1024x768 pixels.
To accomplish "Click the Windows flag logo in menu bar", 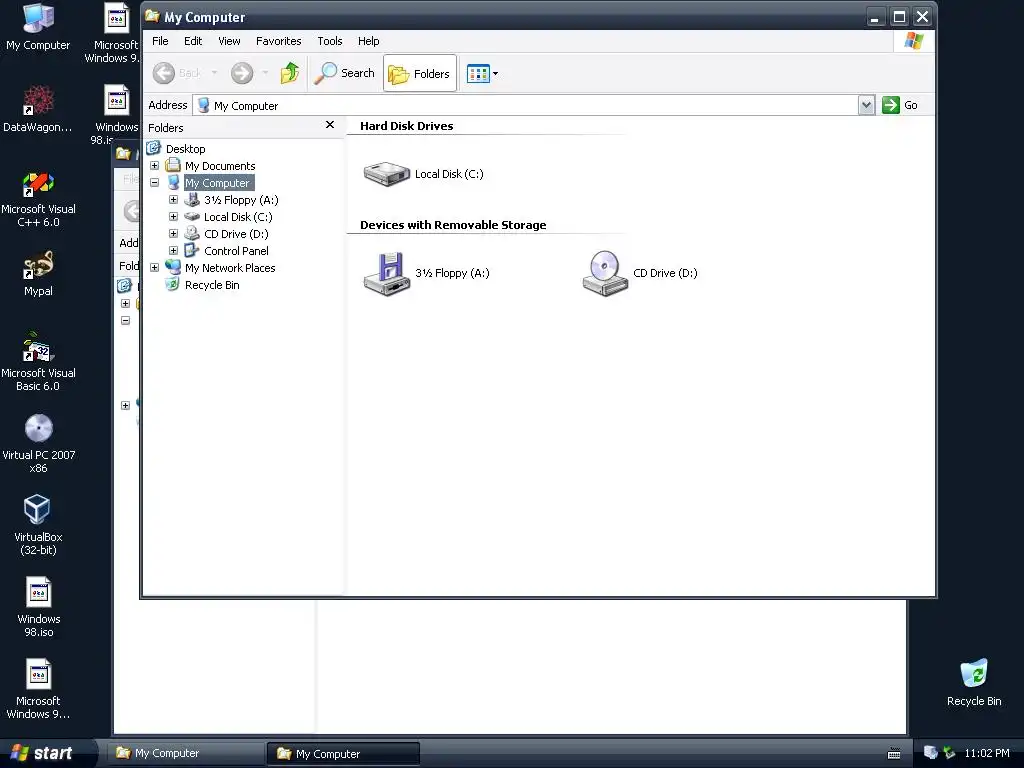I will tap(914, 41).
